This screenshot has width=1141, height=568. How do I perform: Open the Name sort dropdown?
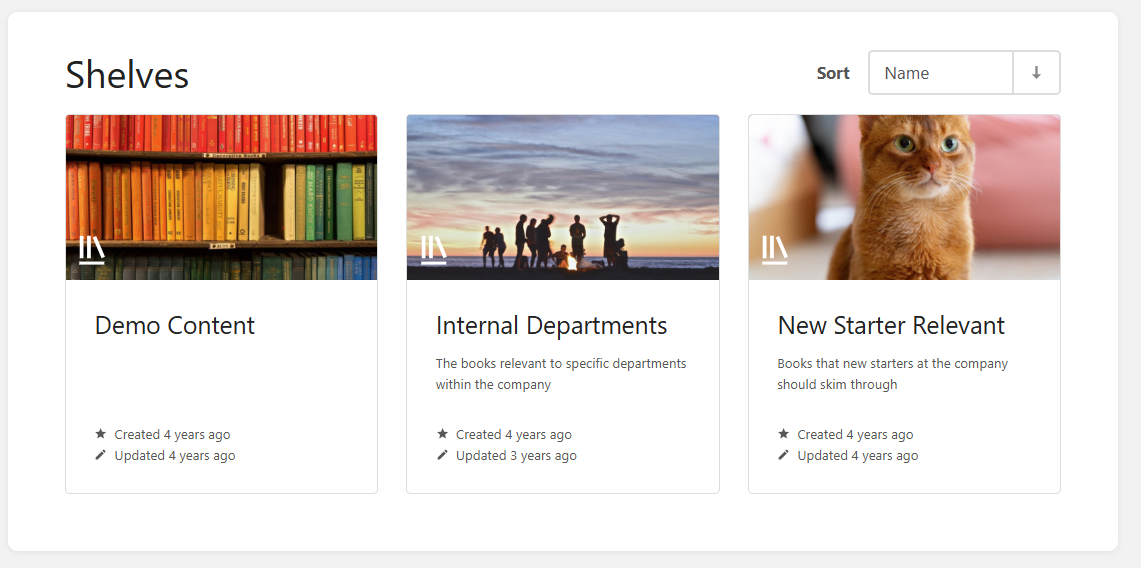pyautogui.click(x=940, y=73)
